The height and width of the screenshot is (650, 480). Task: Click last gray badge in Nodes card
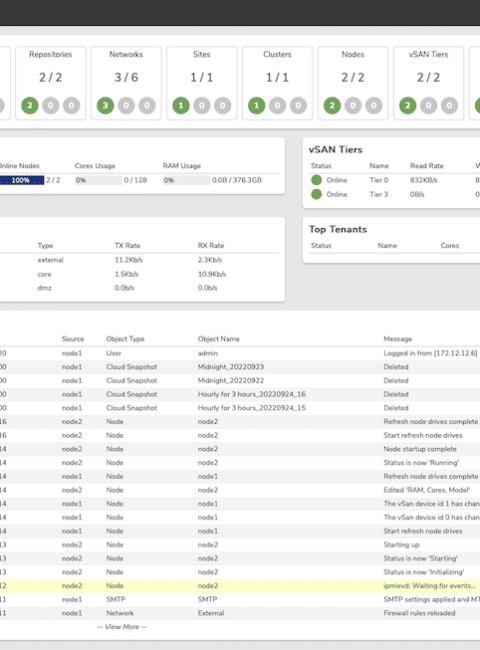click(373, 106)
